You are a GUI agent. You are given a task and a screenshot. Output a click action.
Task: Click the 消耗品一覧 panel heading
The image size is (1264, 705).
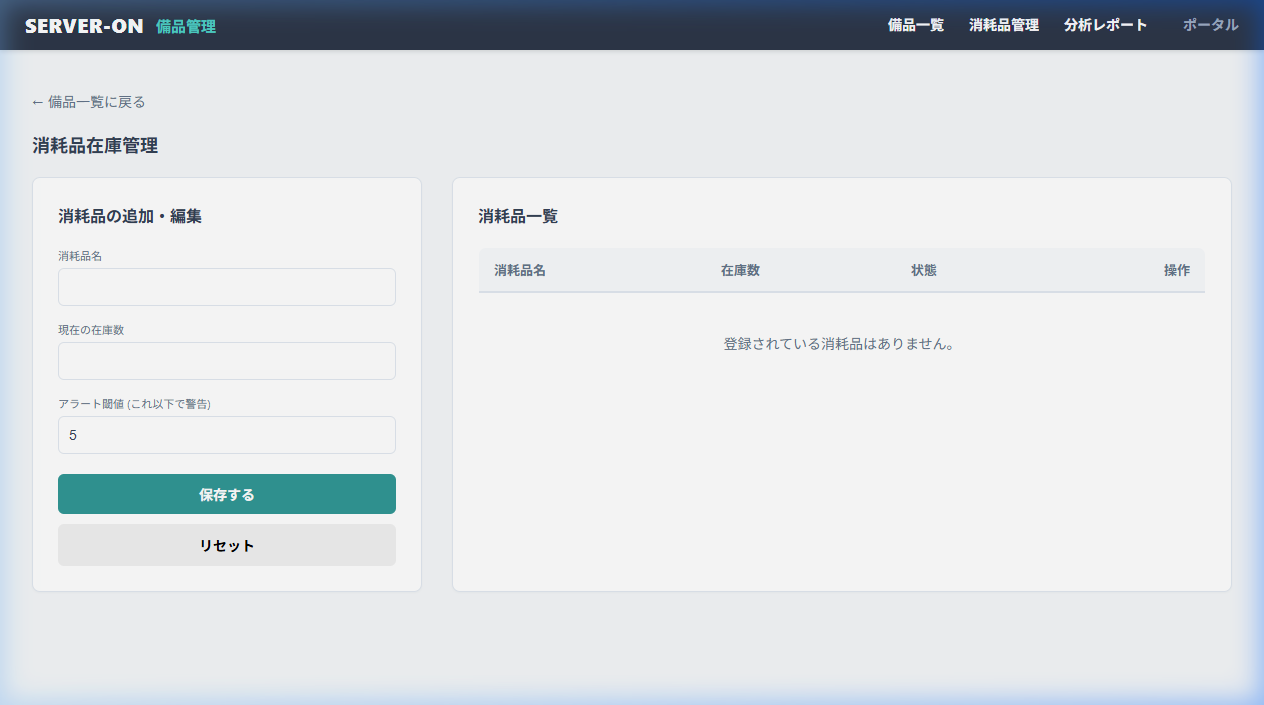point(517,216)
